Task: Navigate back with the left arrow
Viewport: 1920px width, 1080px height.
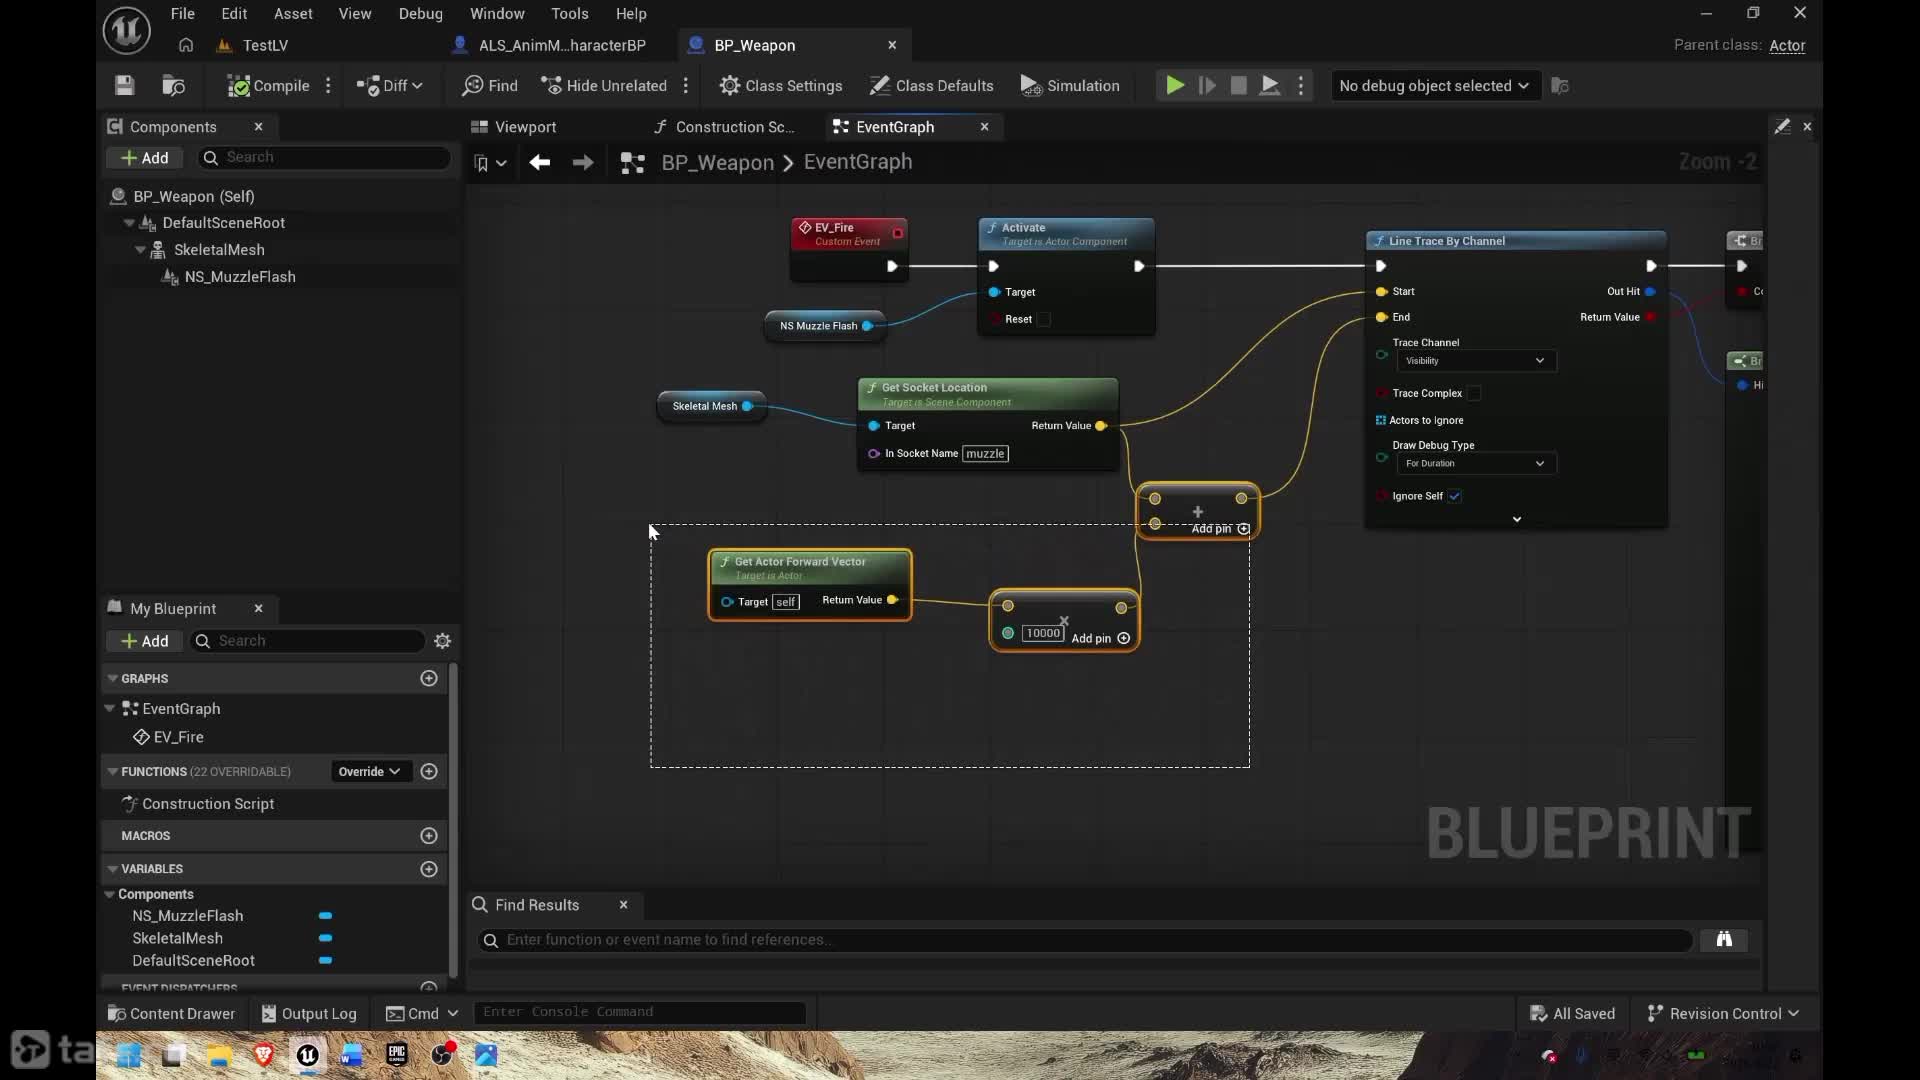Action: tap(540, 162)
